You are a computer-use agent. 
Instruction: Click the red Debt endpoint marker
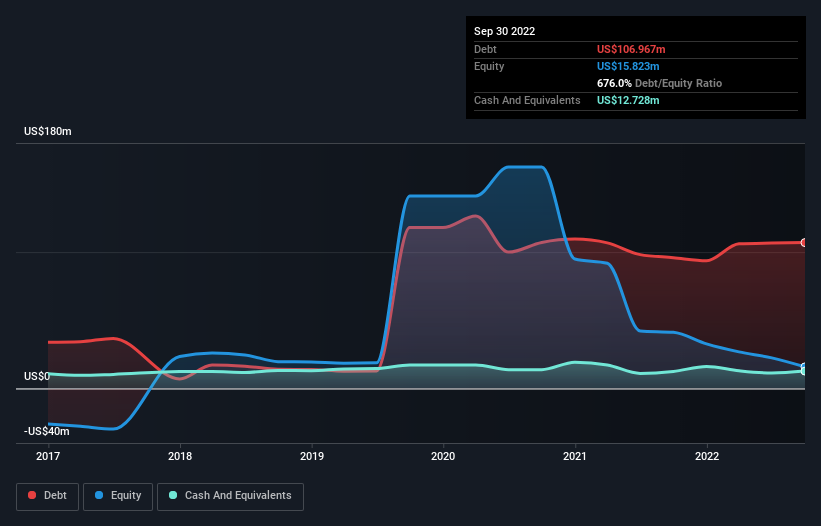(x=804, y=243)
